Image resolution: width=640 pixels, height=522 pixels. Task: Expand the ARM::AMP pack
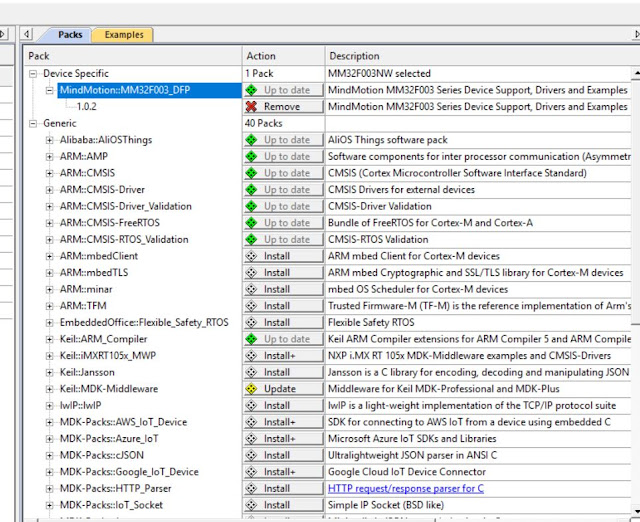pos(49,157)
